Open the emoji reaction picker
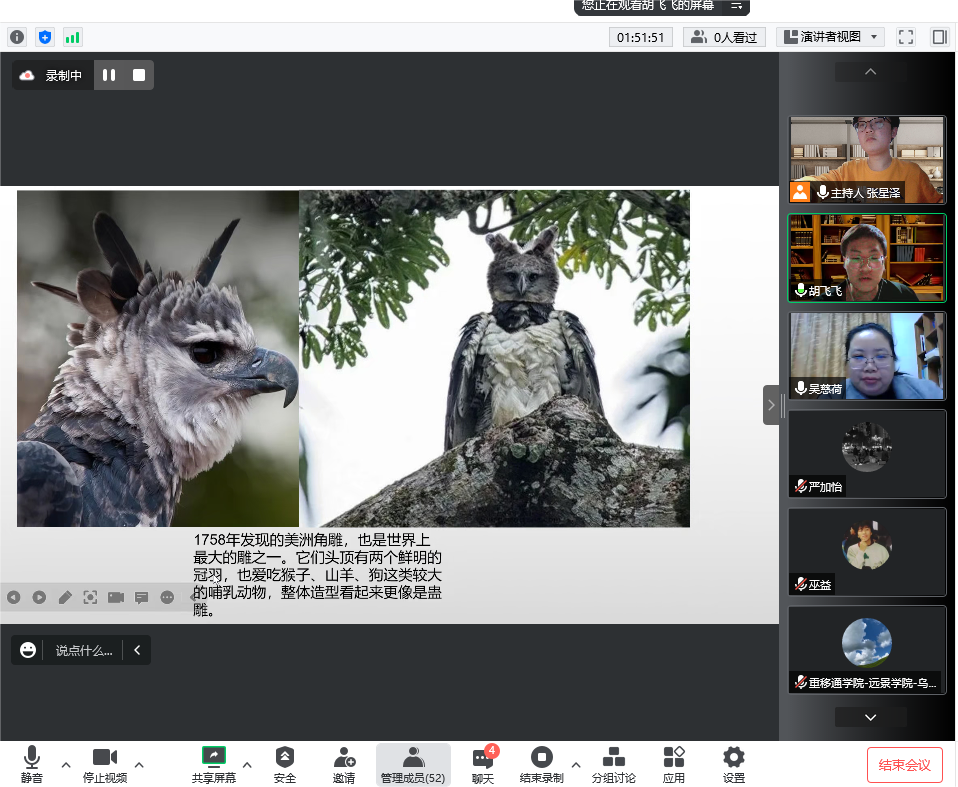Image resolution: width=958 pixels, height=787 pixels. (x=27, y=650)
